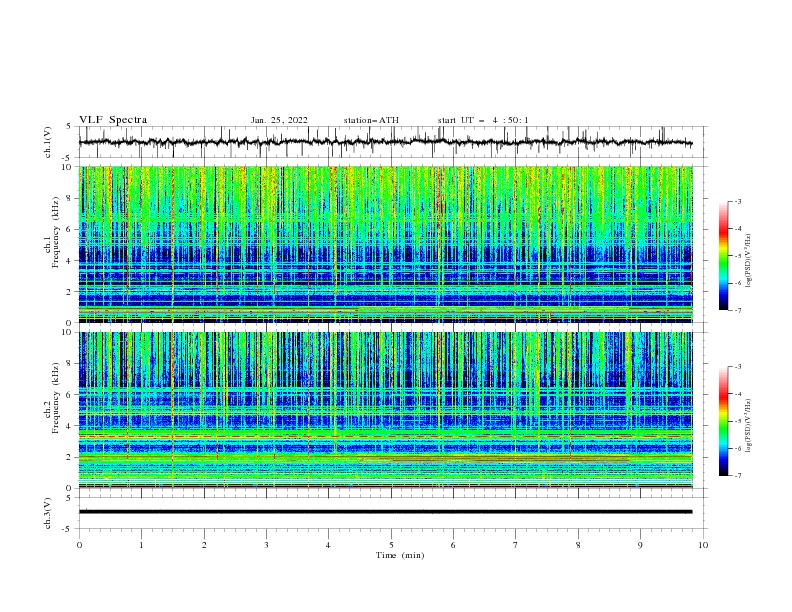Click the "station=ATH" header label

click(371, 120)
